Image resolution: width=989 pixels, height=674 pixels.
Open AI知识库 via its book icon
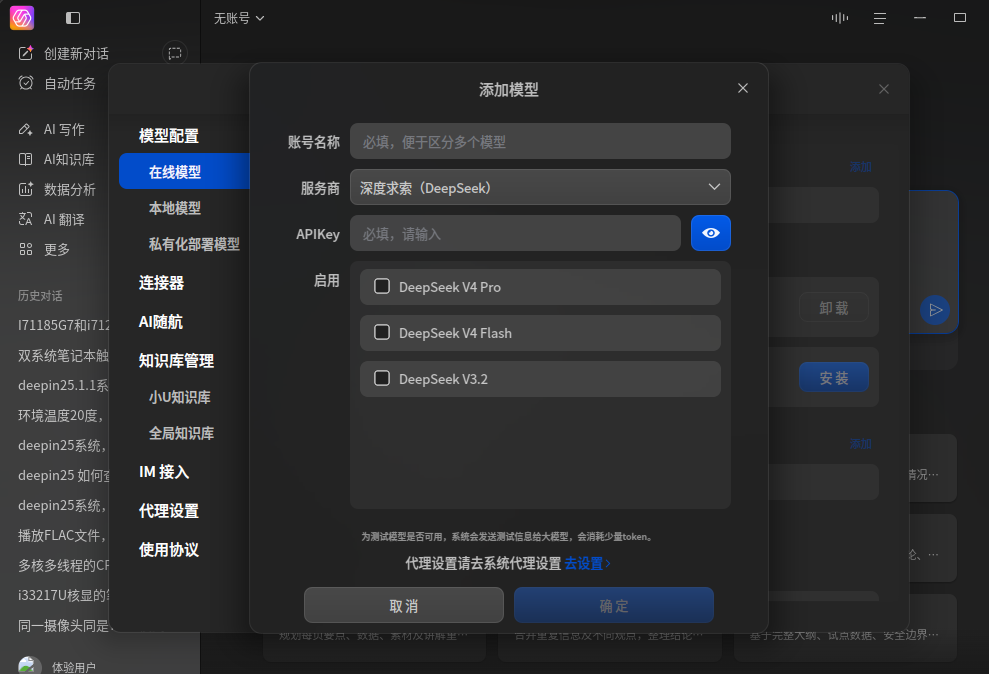click(26, 159)
